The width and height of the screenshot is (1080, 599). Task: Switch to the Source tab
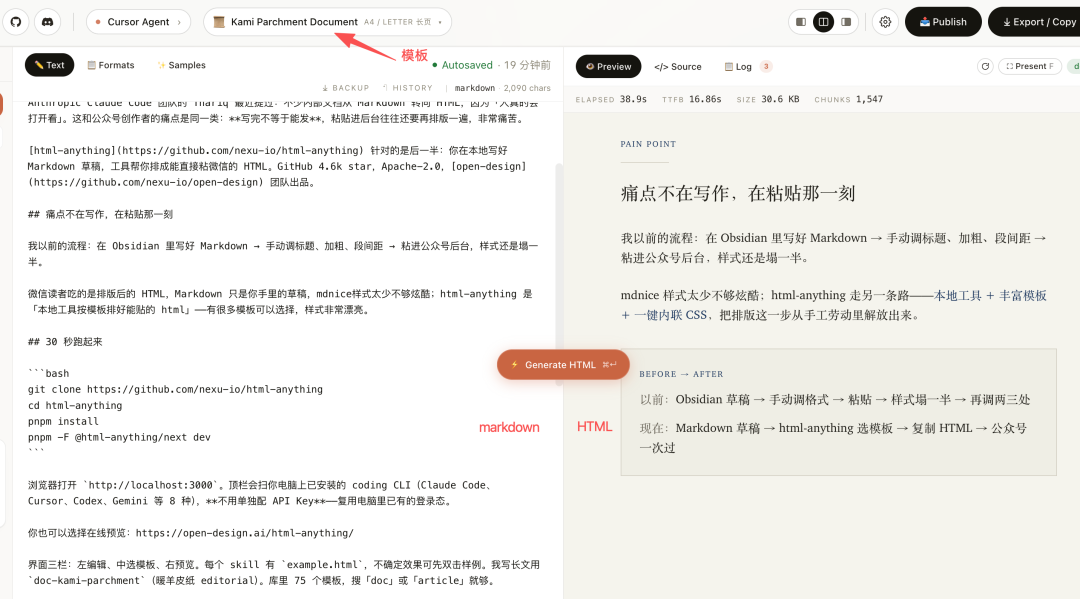point(678,67)
